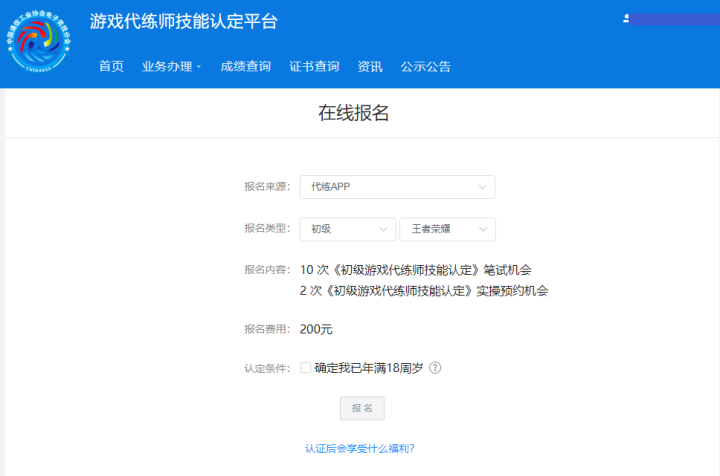The height and width of the screenshot is (476, 720).
Task: Click the user profile icon in header
Action: (626, 19)
